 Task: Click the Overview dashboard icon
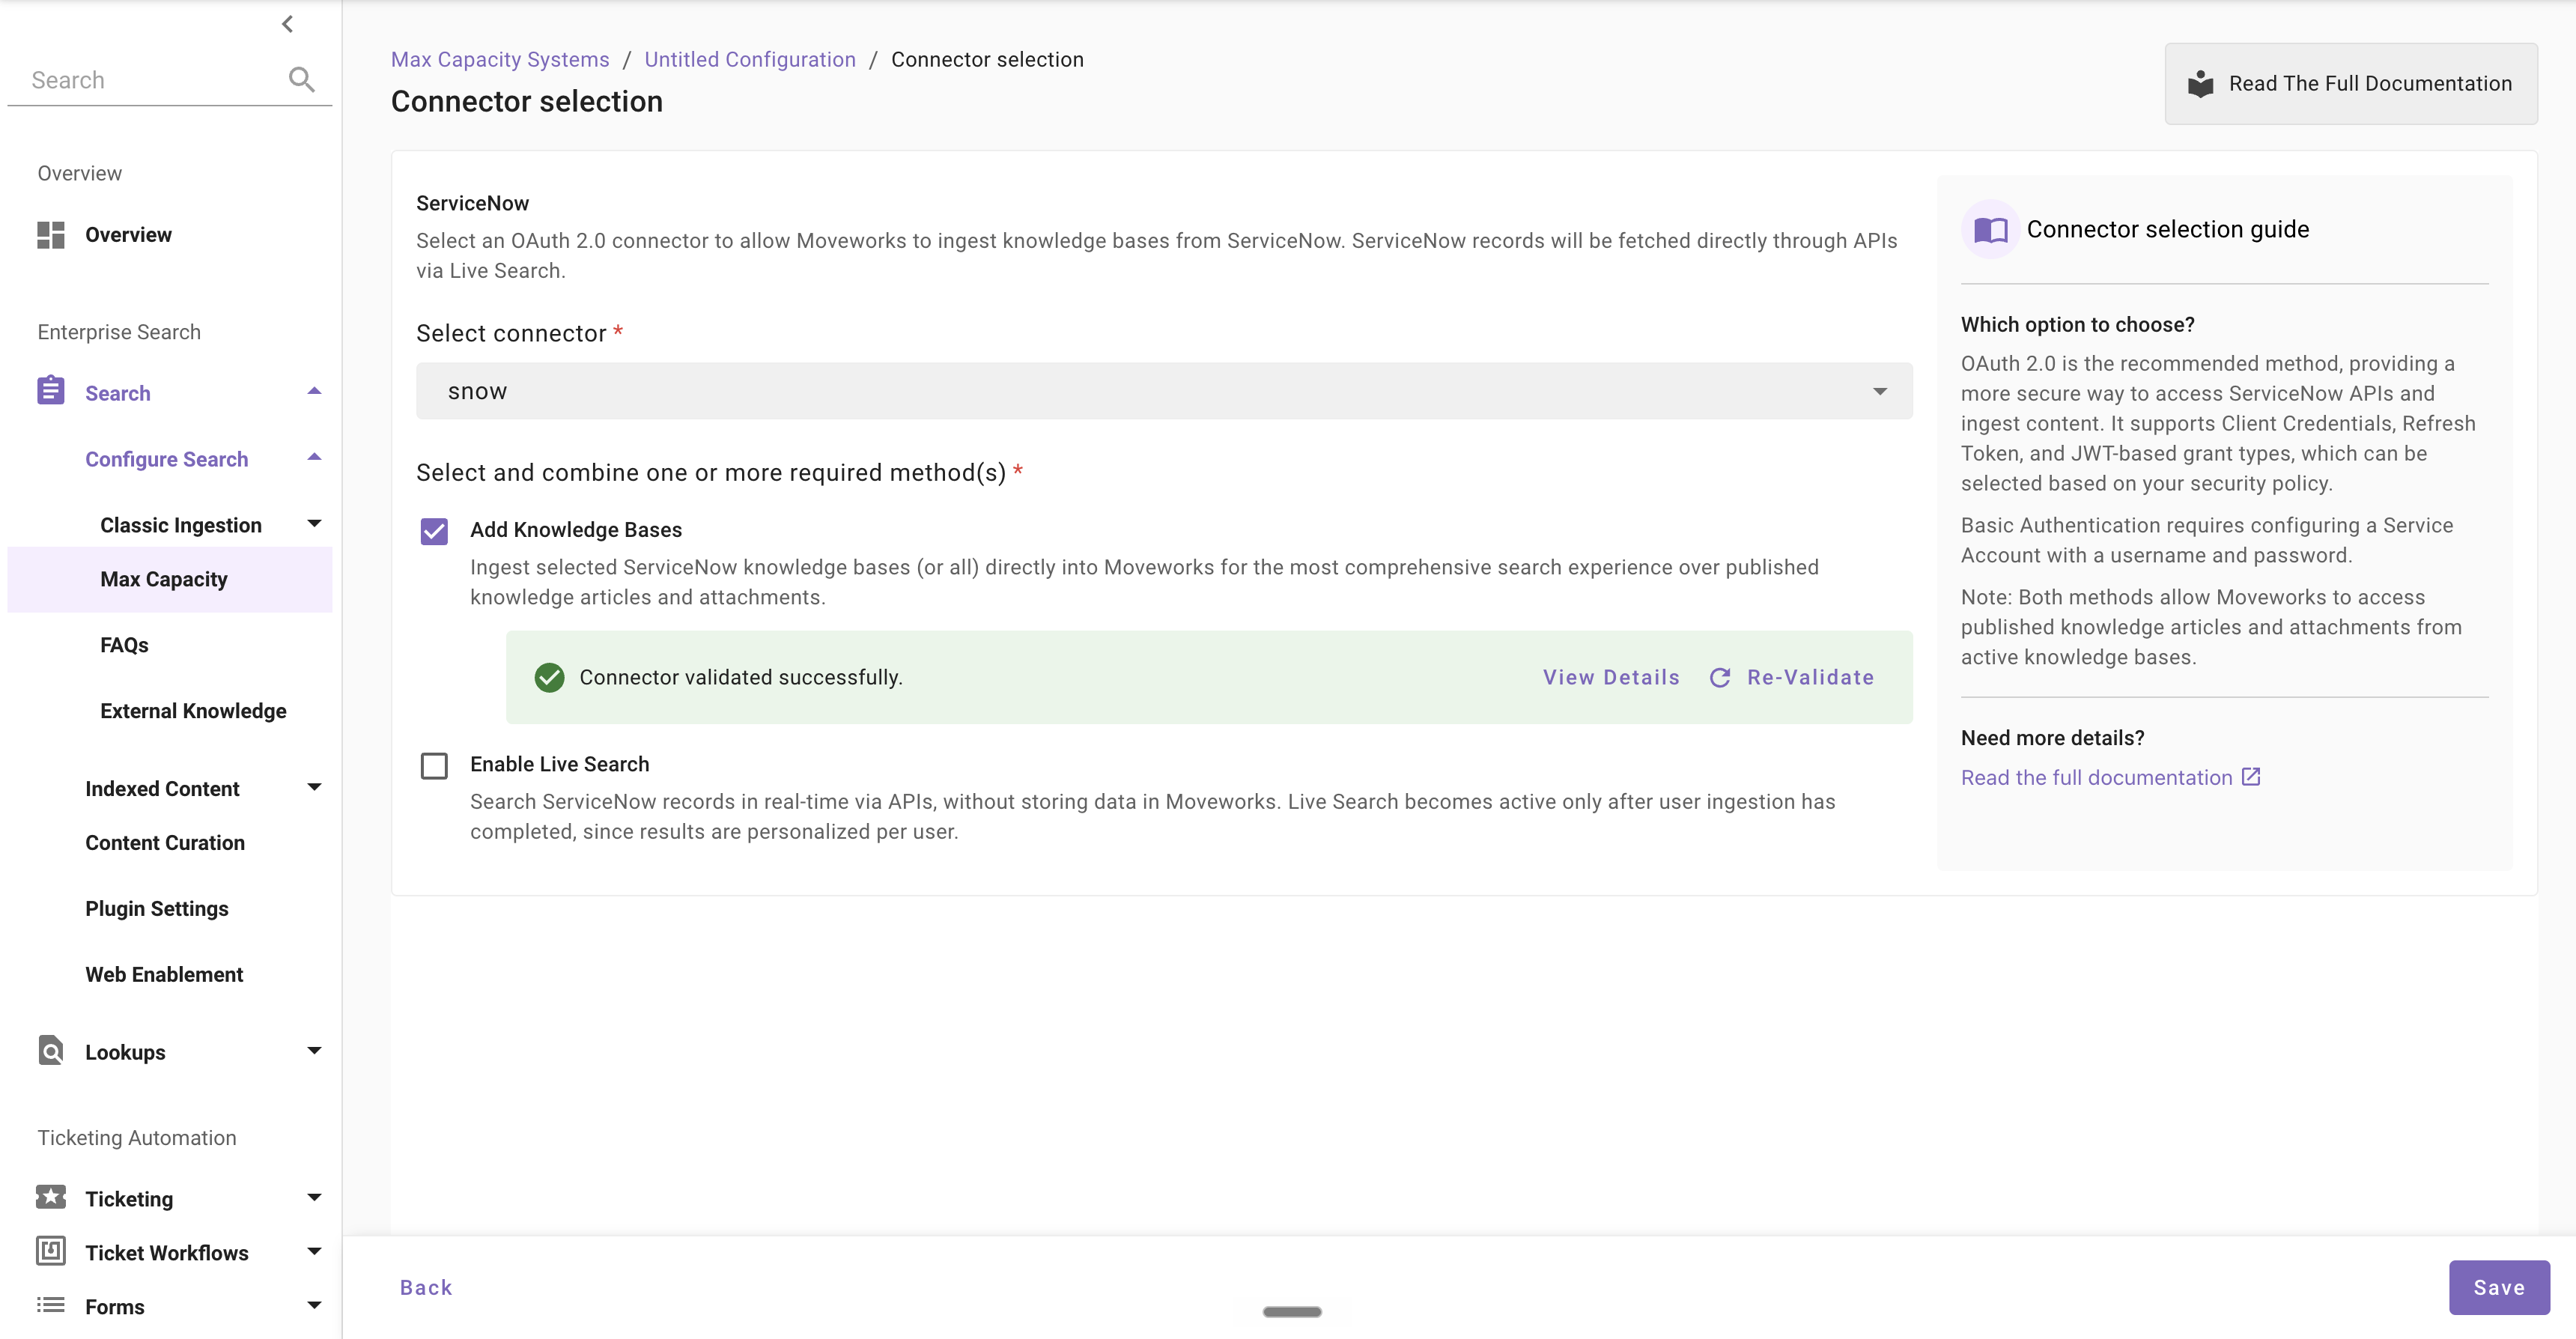[50, 235]
